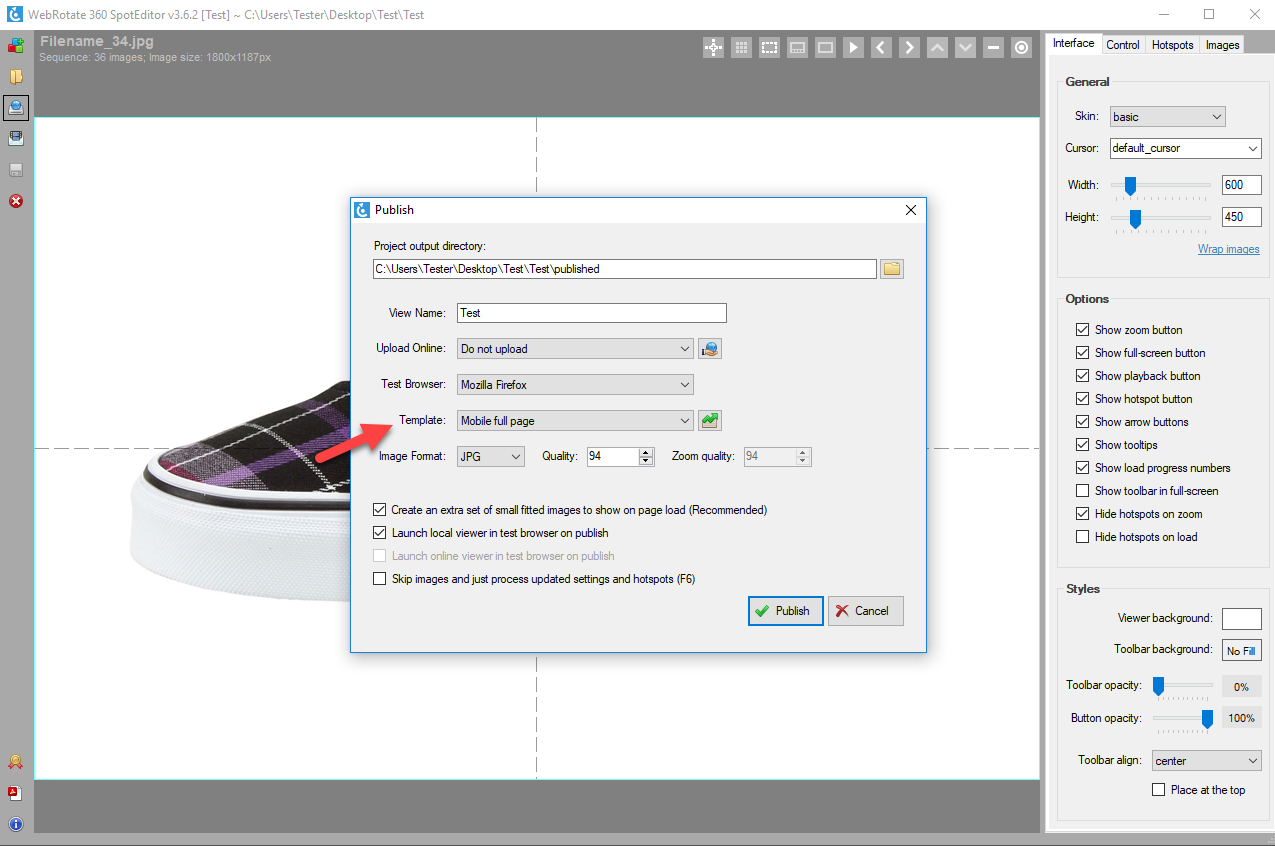The image size is (1275, 846).
Task: Click the red close project icon in sidebar
Action: tap(16, 201)
